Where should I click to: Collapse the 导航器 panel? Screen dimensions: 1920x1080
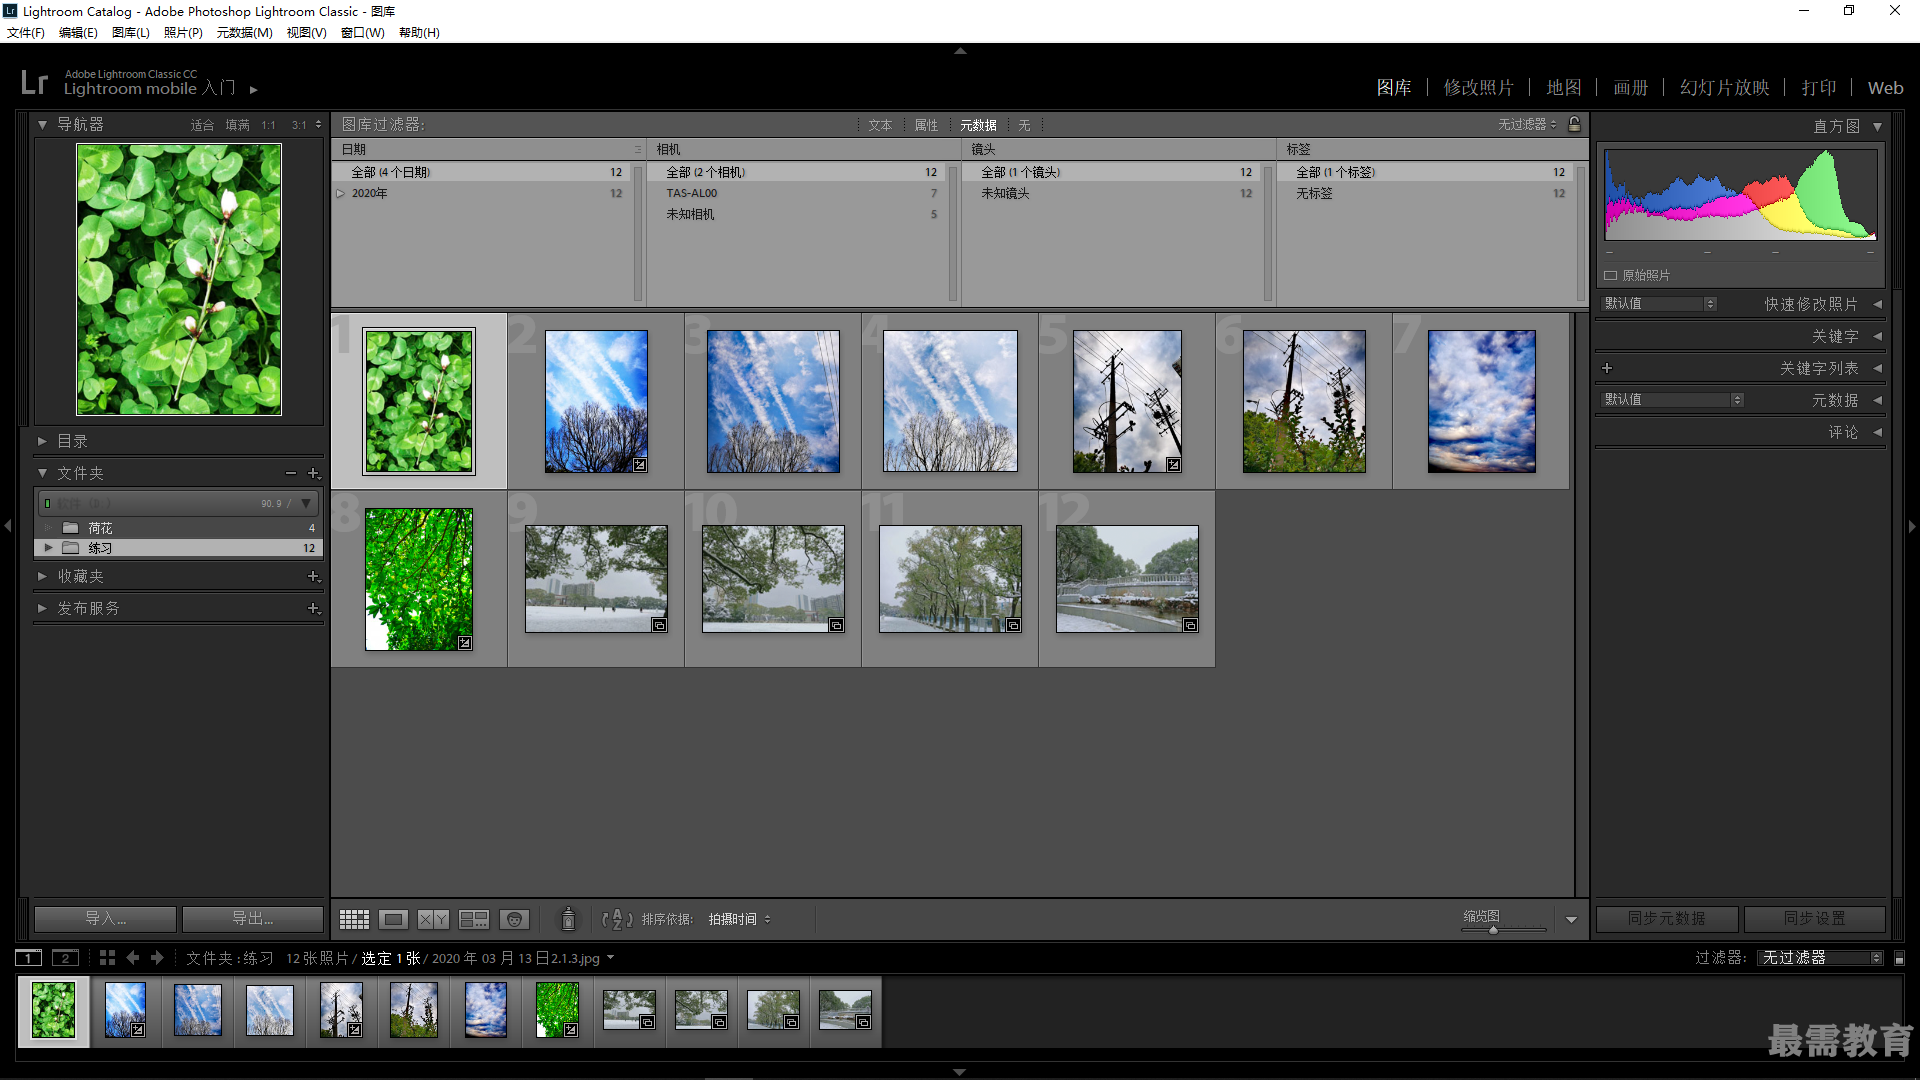[42, 125]
